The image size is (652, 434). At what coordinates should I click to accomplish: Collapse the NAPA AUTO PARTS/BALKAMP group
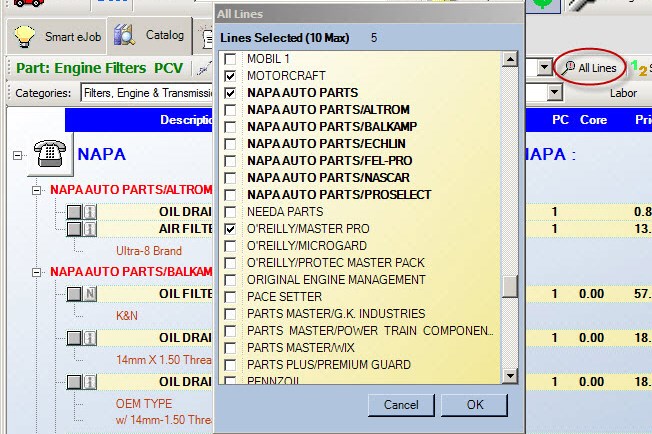[x=37, y=271]
